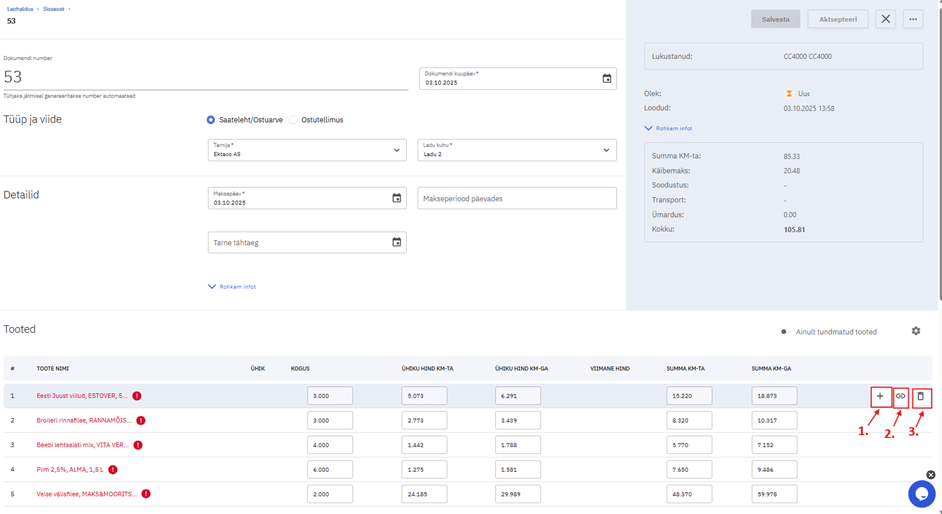This screenshot has height=514, width=942.
Task: Open calendar picker for Maksepäev field
Action: coord(396,198)
